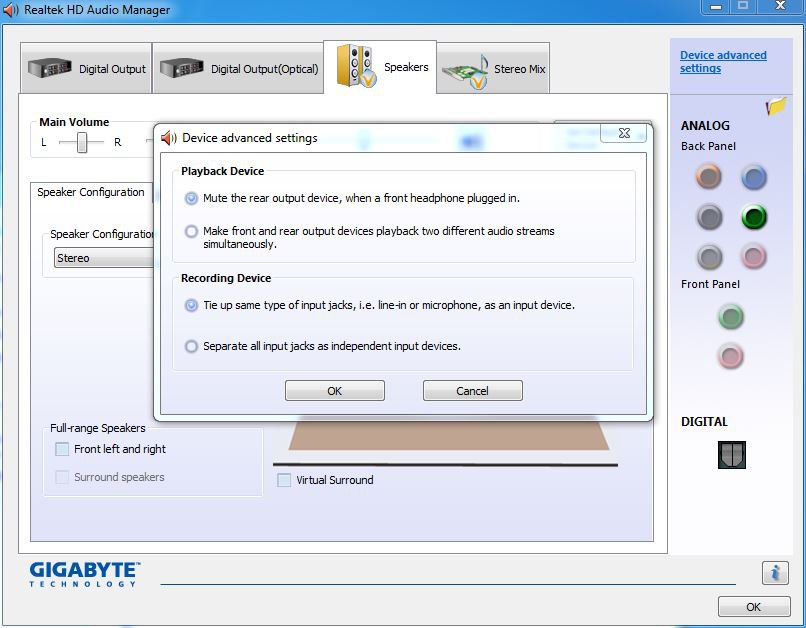Image resolution: width=806 pixels, height=628 pixels.
Task: Click the Recording Device group heading
Action: pyautogui.click(x=226, y=278)
